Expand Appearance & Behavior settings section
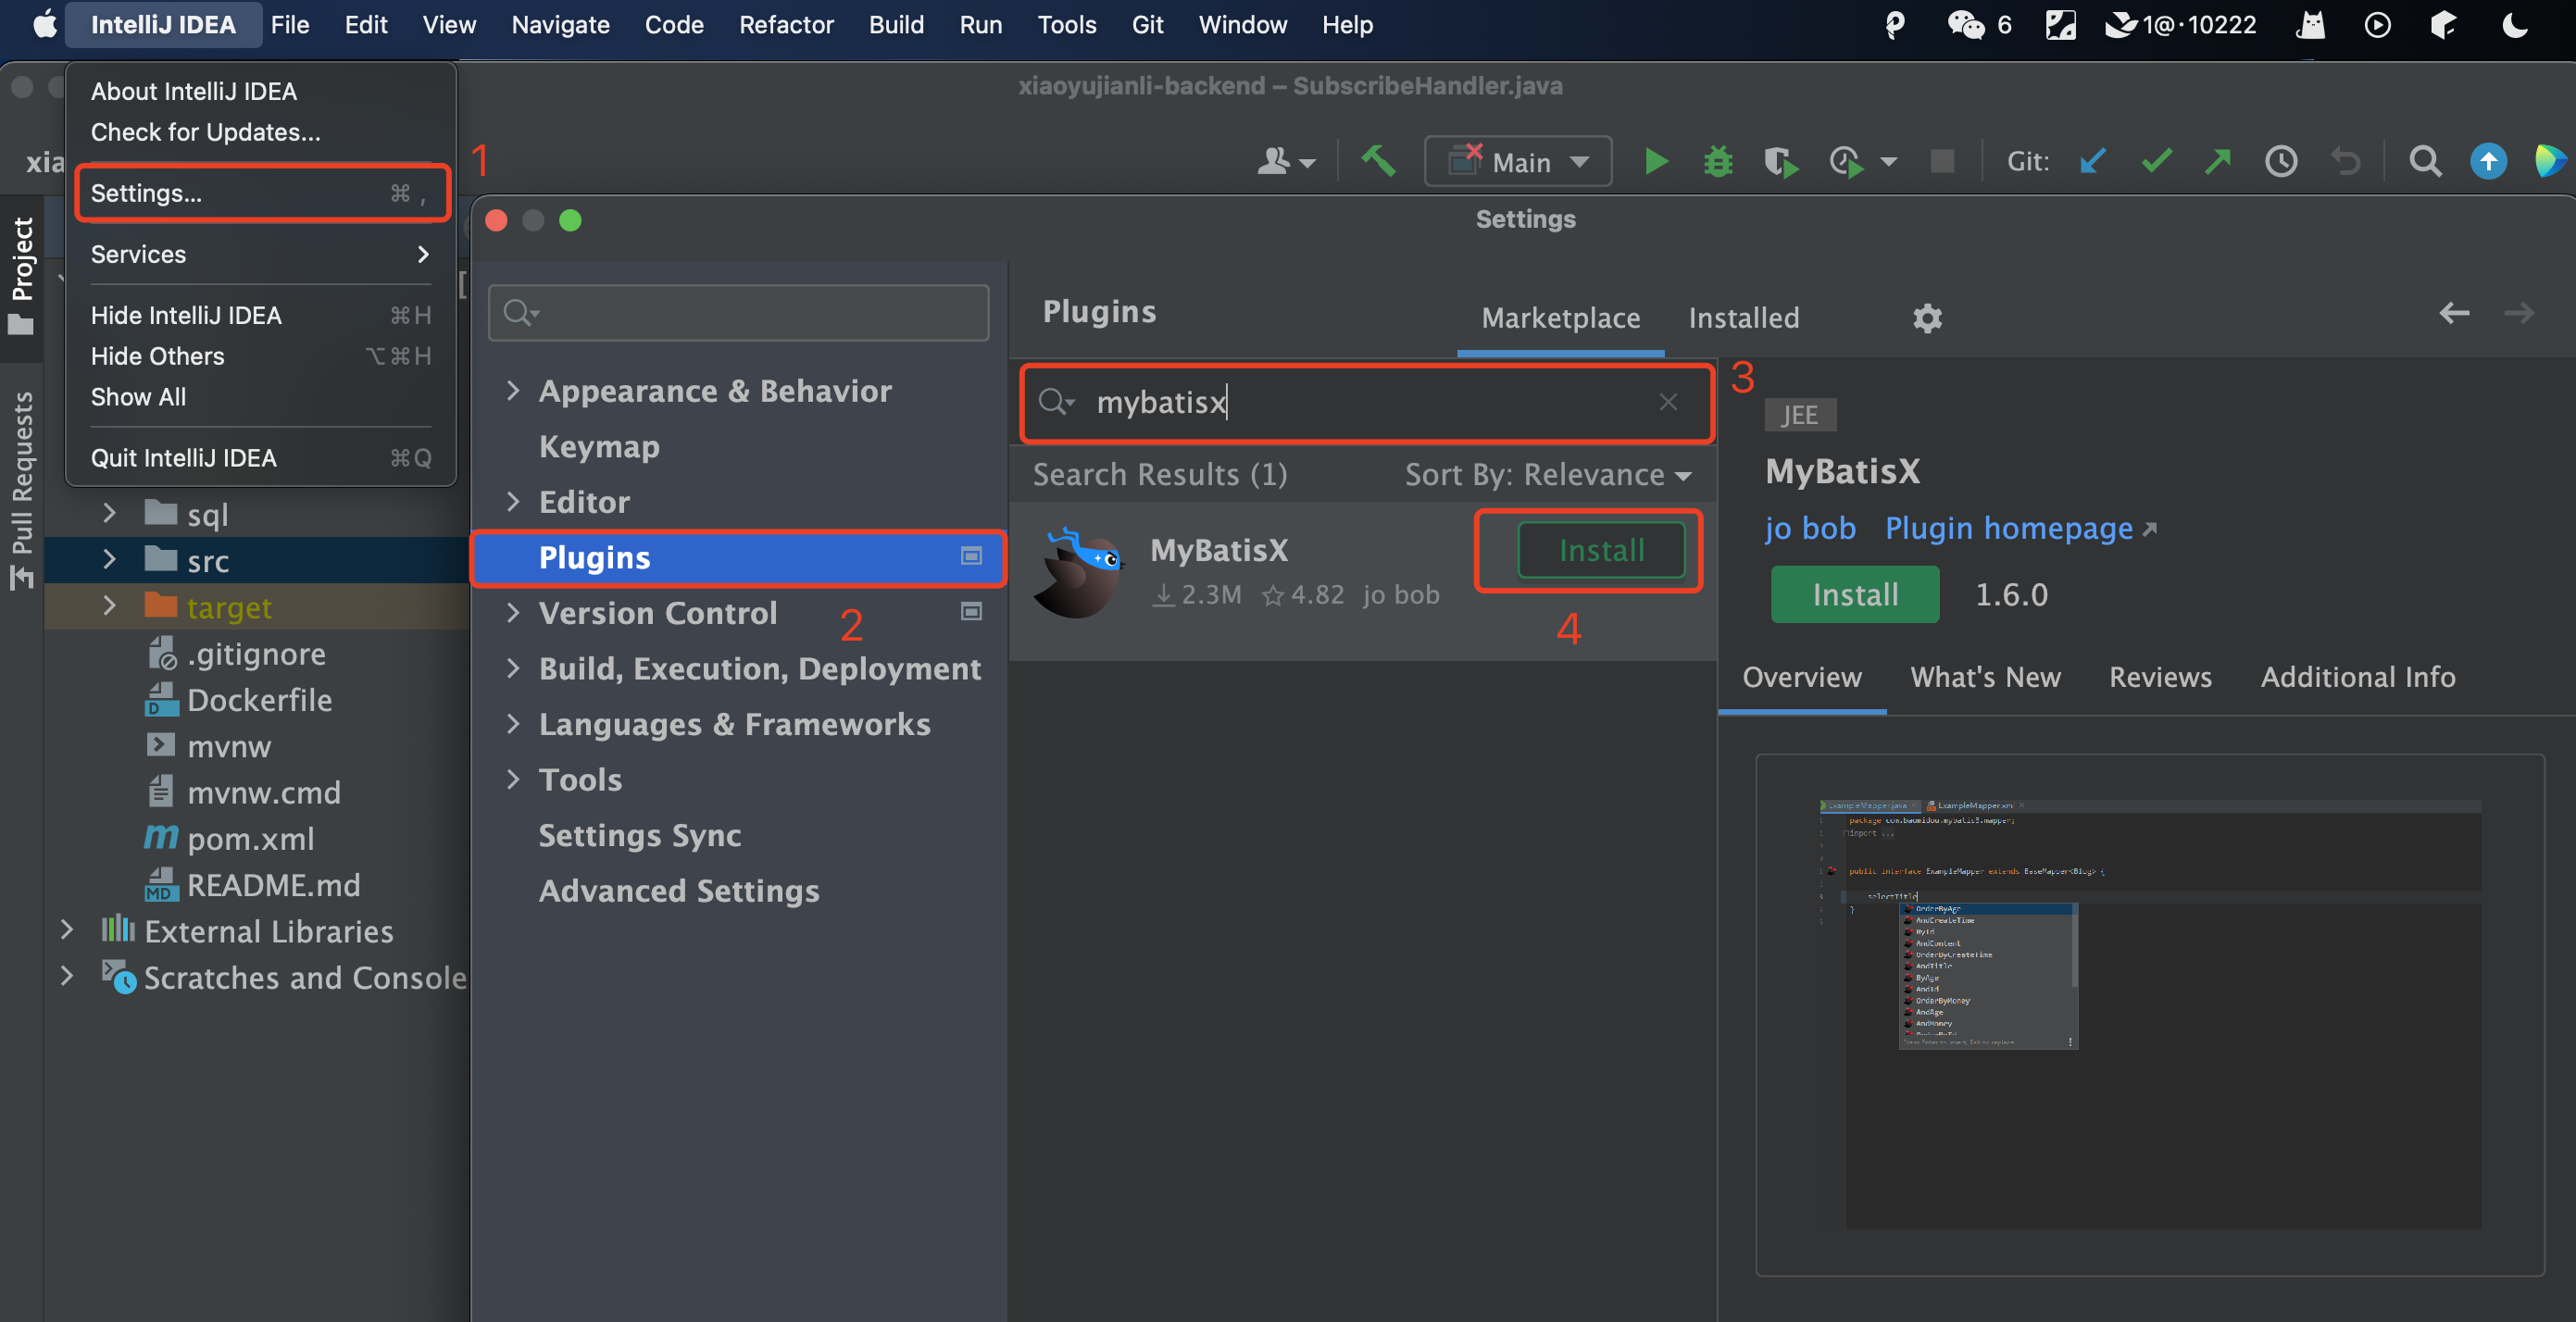2576x1322 pixels. (513, 391)
